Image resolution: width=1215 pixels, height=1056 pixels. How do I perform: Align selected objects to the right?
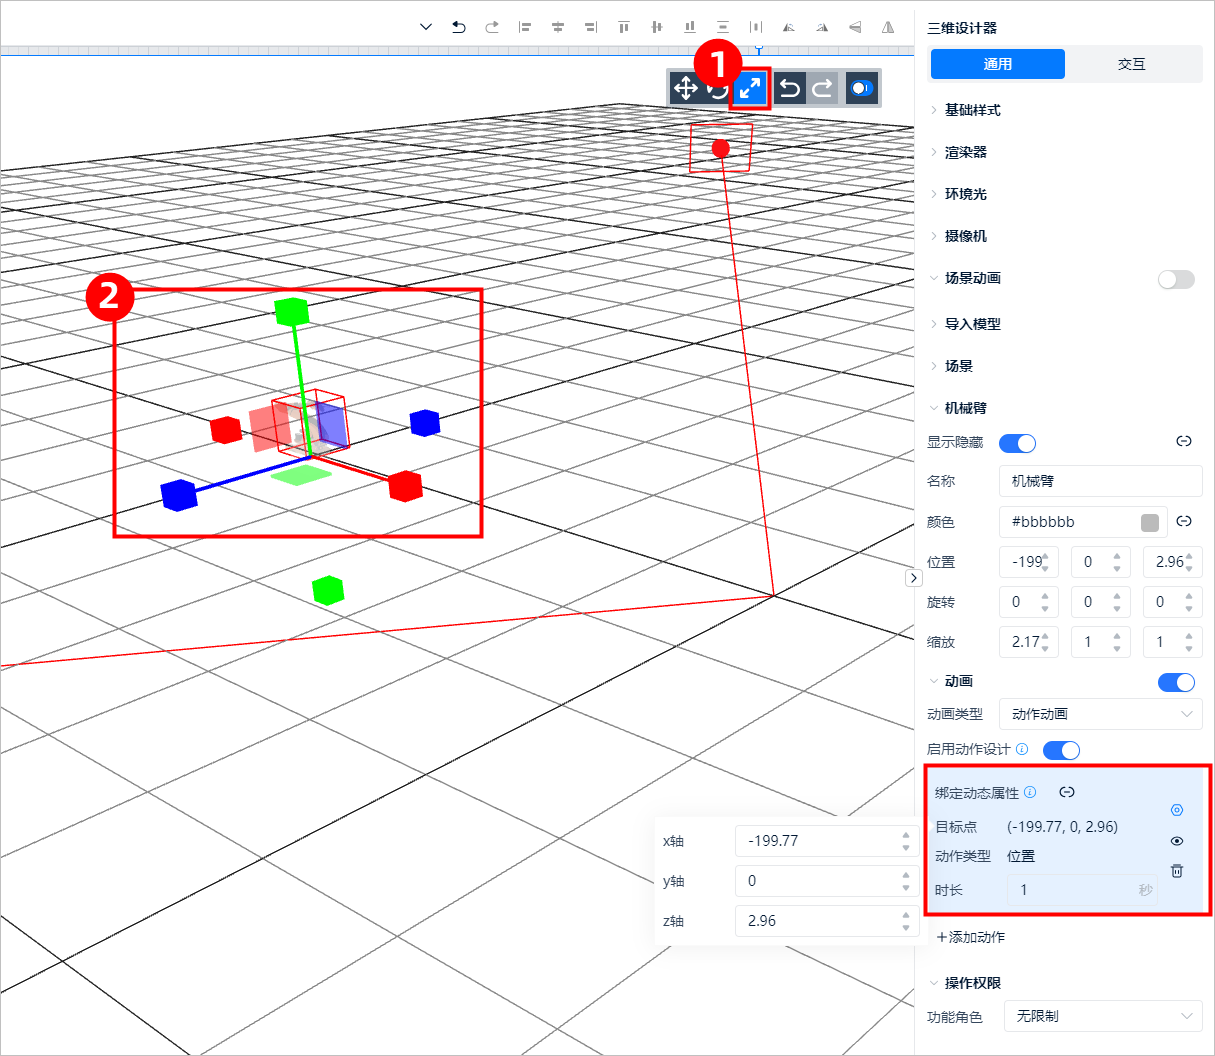(x=591, y=27)
